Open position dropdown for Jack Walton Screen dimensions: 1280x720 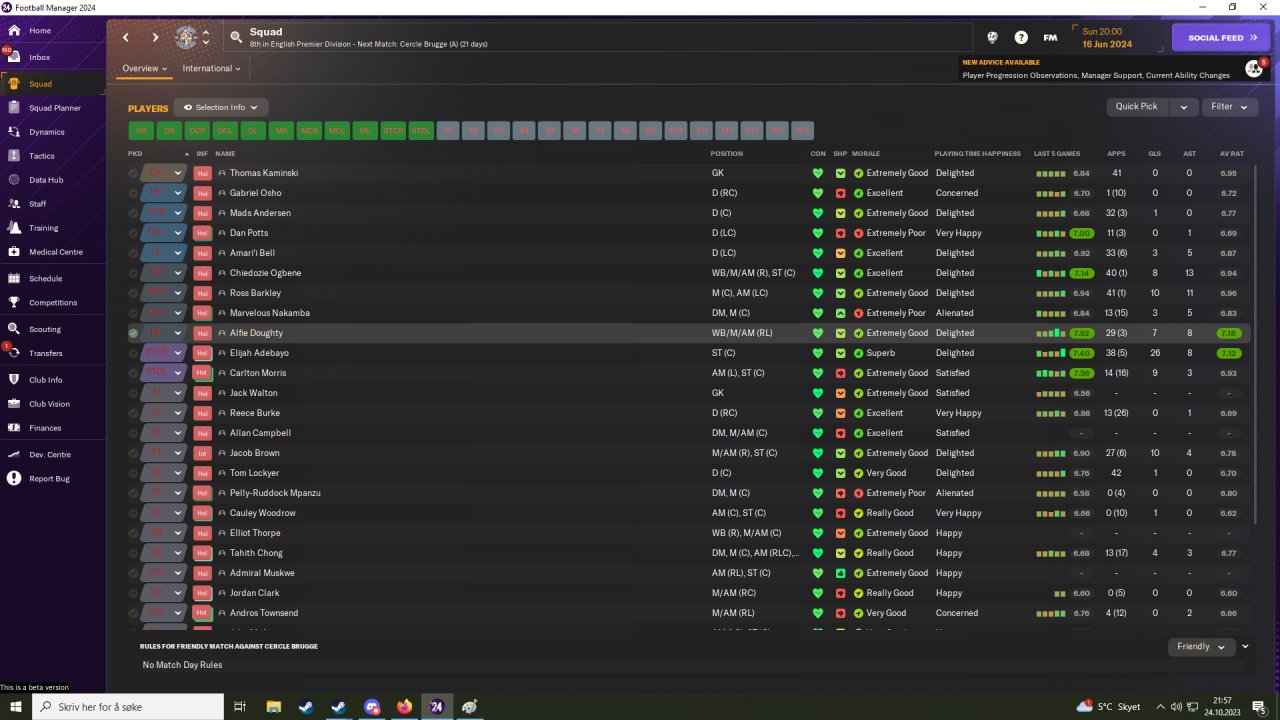pos(178,393)
